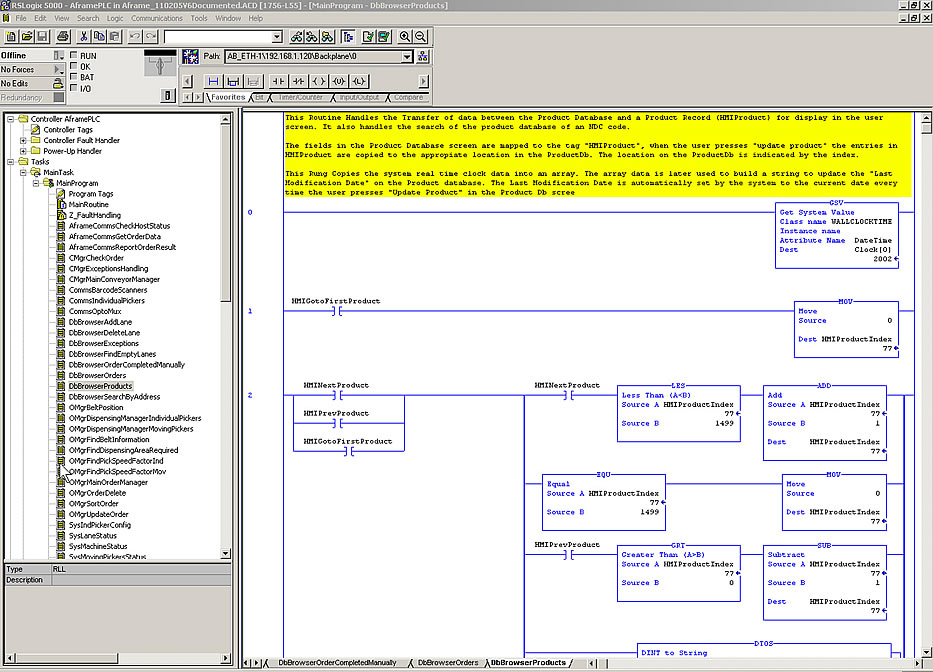Open the No Forces dropdown menu

58,70
